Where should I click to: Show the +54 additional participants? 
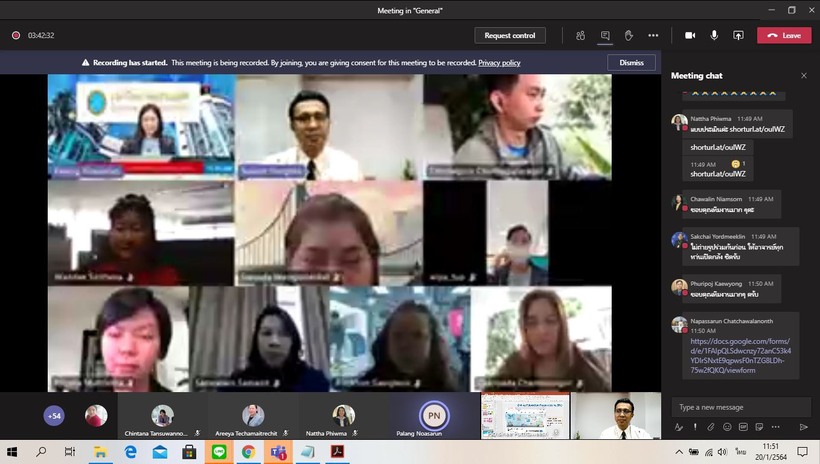pos(54,416)
